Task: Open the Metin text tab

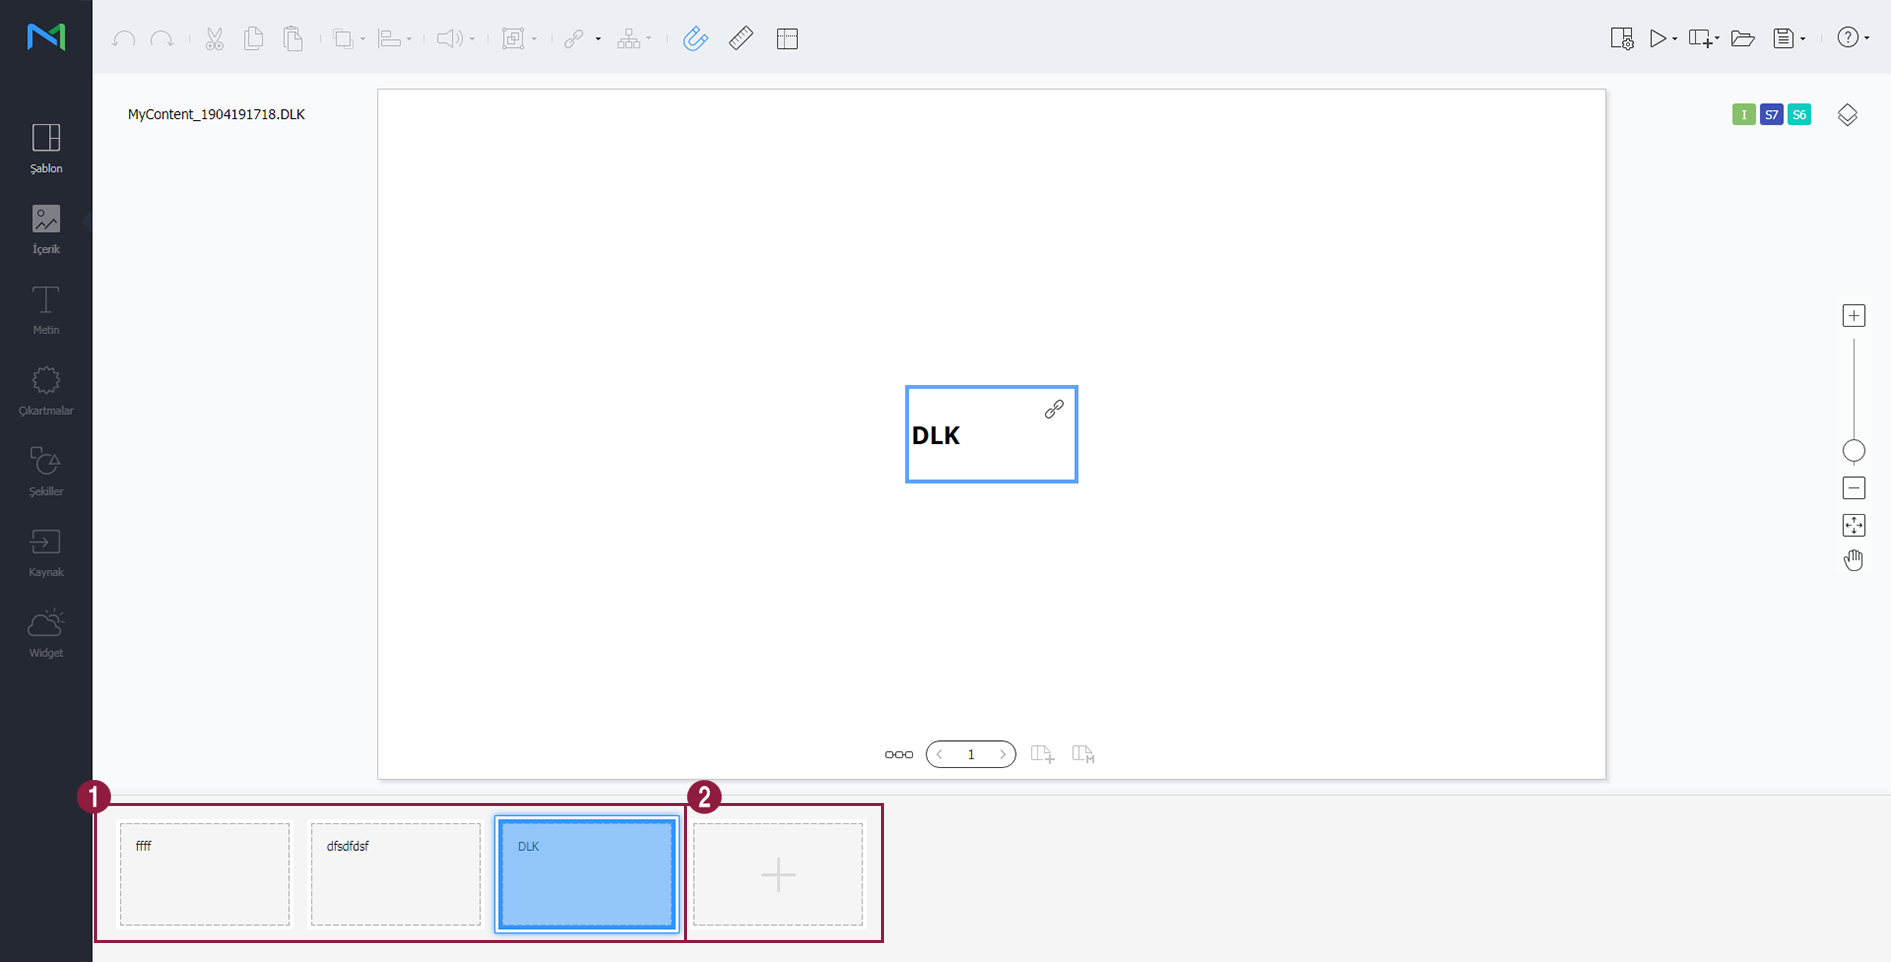Action: pyautogui.click(x=46, y=309)
